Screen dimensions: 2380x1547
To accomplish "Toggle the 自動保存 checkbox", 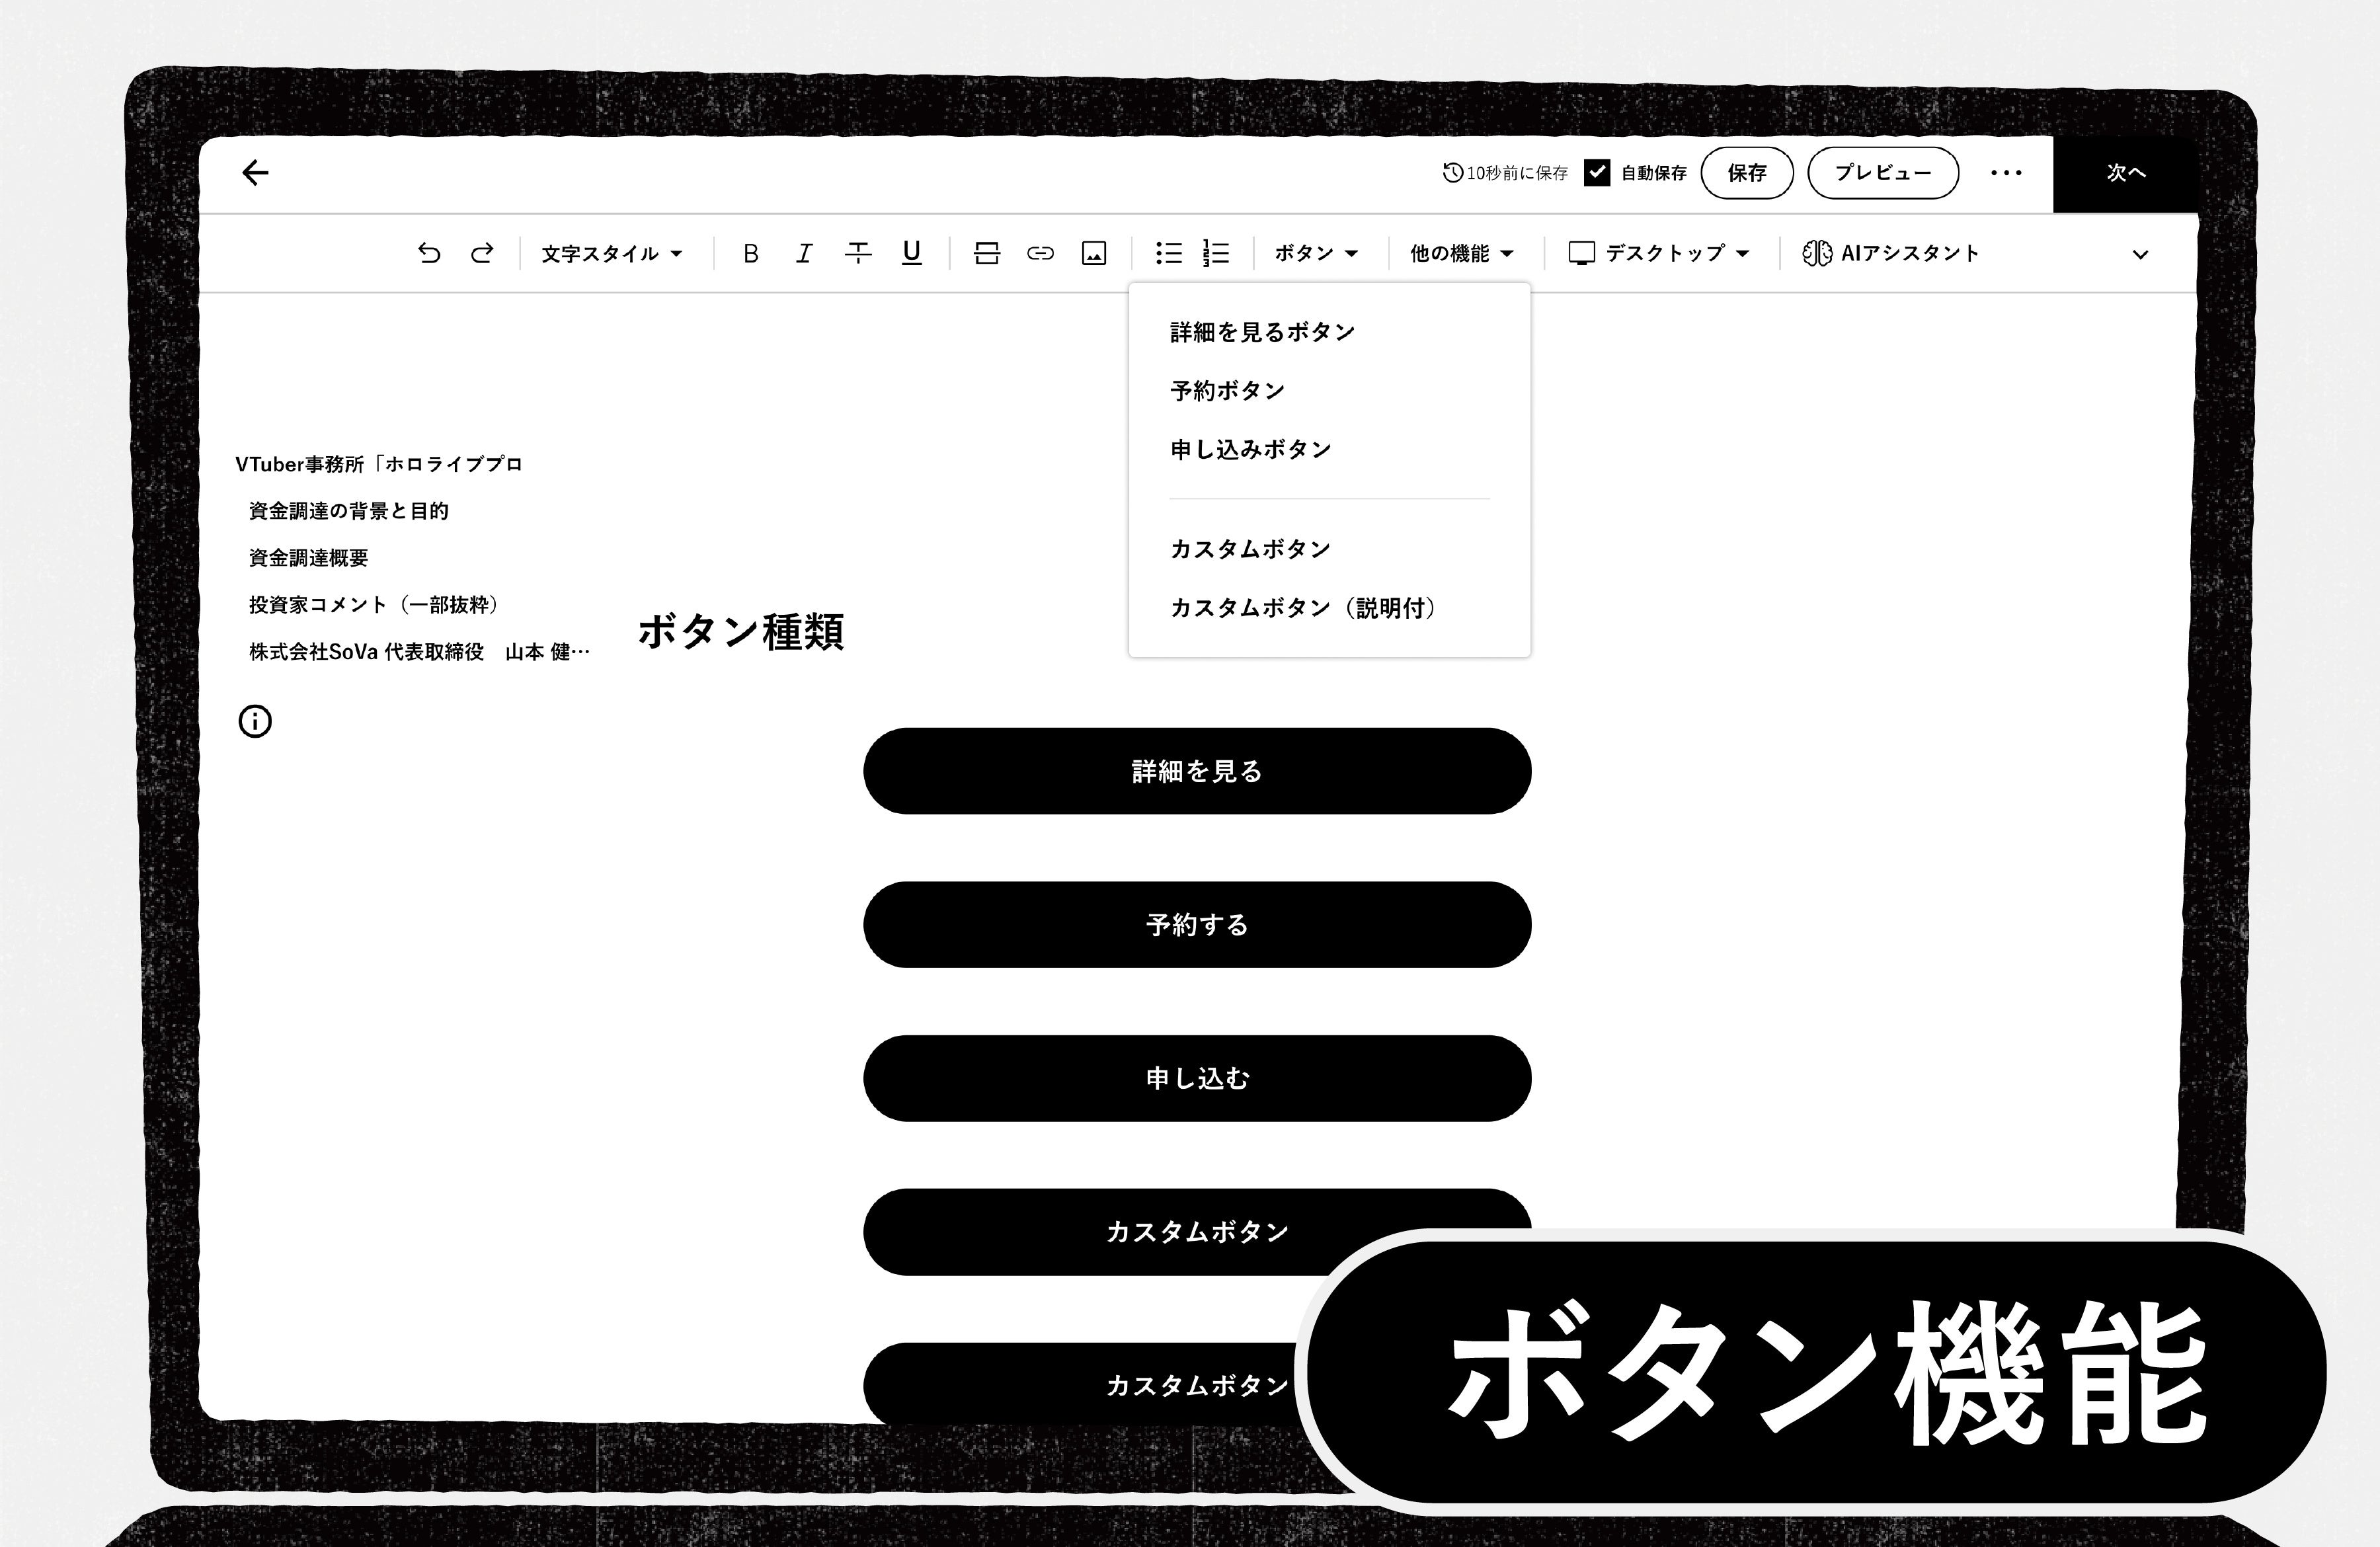I will click(x=1597, y=173).
